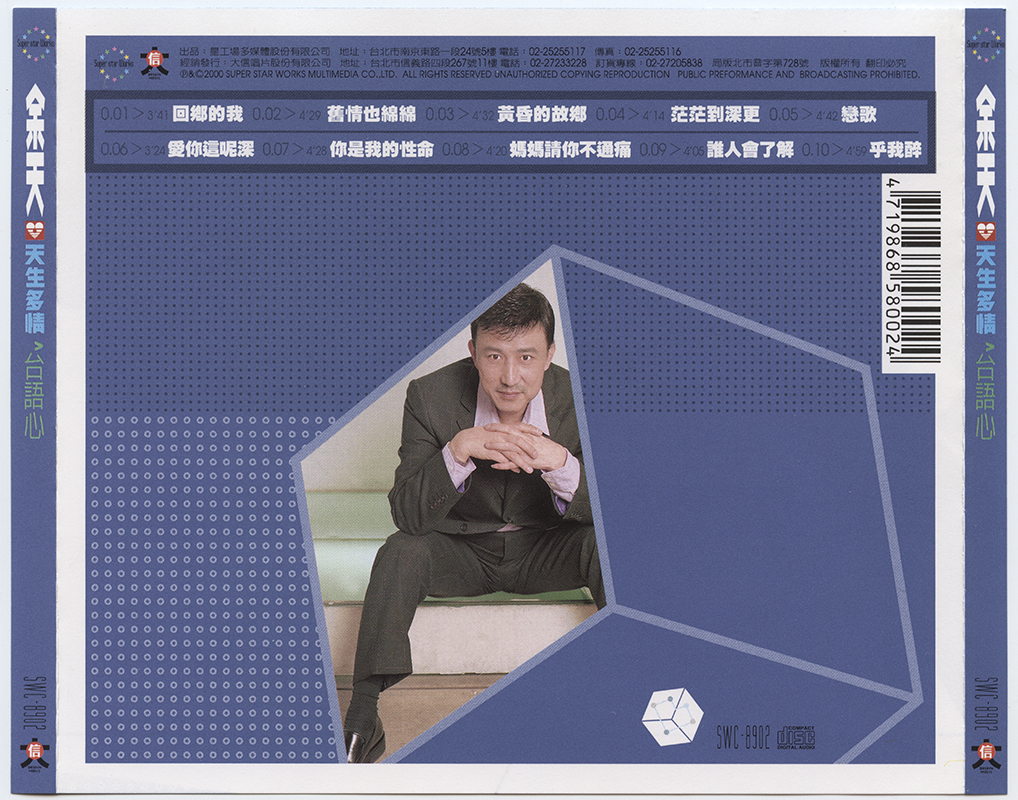This screenshot has height=800, width=1018.
Task: Click the Compact Disc Digital Audio logo
Action: (x=795, y=738)
